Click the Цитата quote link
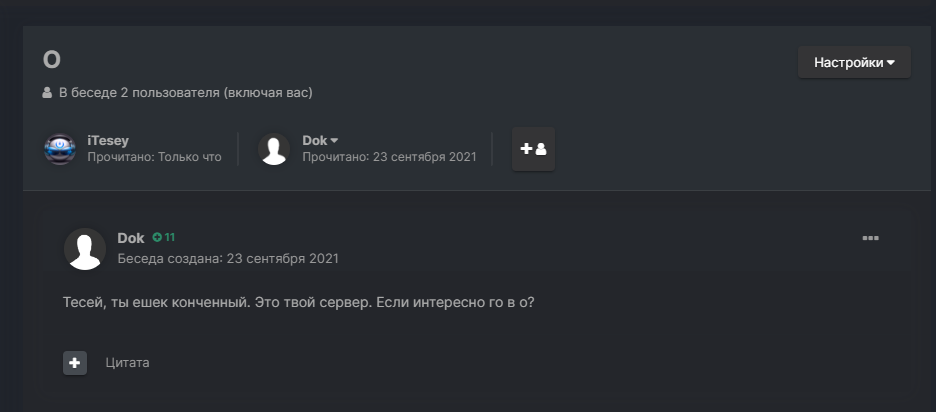Viewport: 936px width, 412px height. [127, 363]
